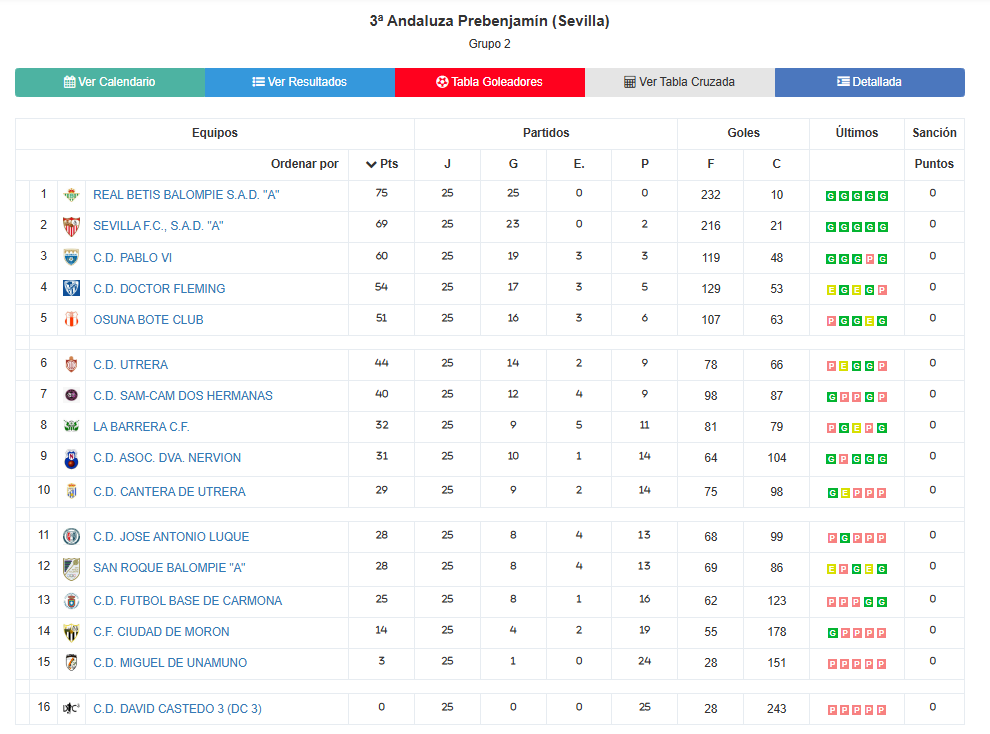Click the calendar icon in Ver Calendario
The width and height of the screenshot is (990, 734).
pos(69,82)
